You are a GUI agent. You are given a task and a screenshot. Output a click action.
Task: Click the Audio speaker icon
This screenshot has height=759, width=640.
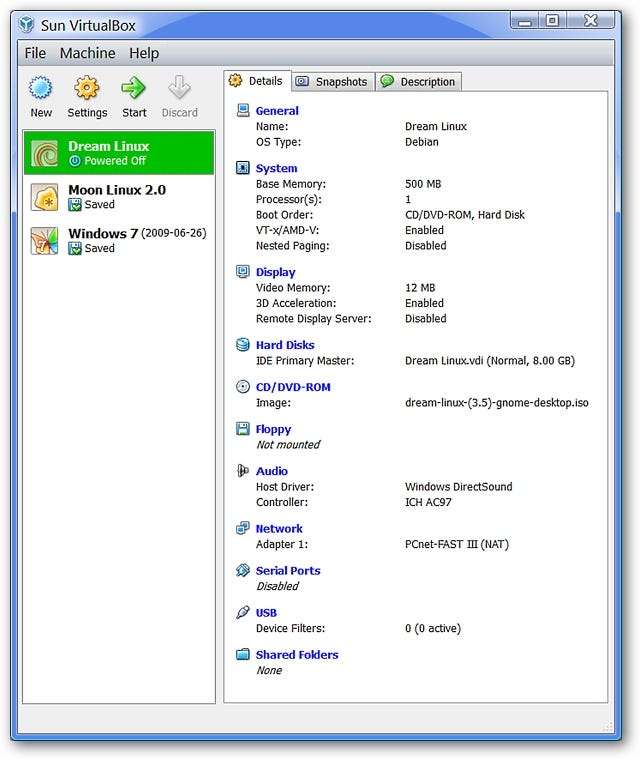pos(242,471)
